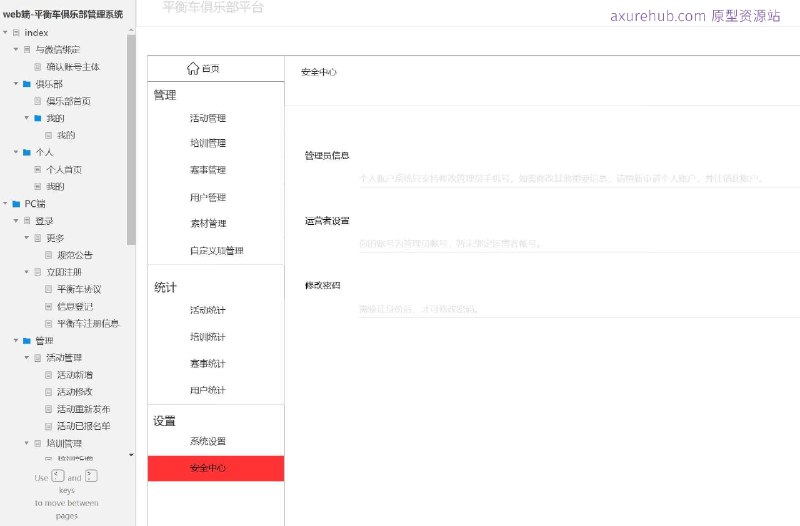Screen dimensions: 800x526
Task: Click the blue folder icon of 管理 in tree
Action: pyautogui.click(x=27, y=340)
